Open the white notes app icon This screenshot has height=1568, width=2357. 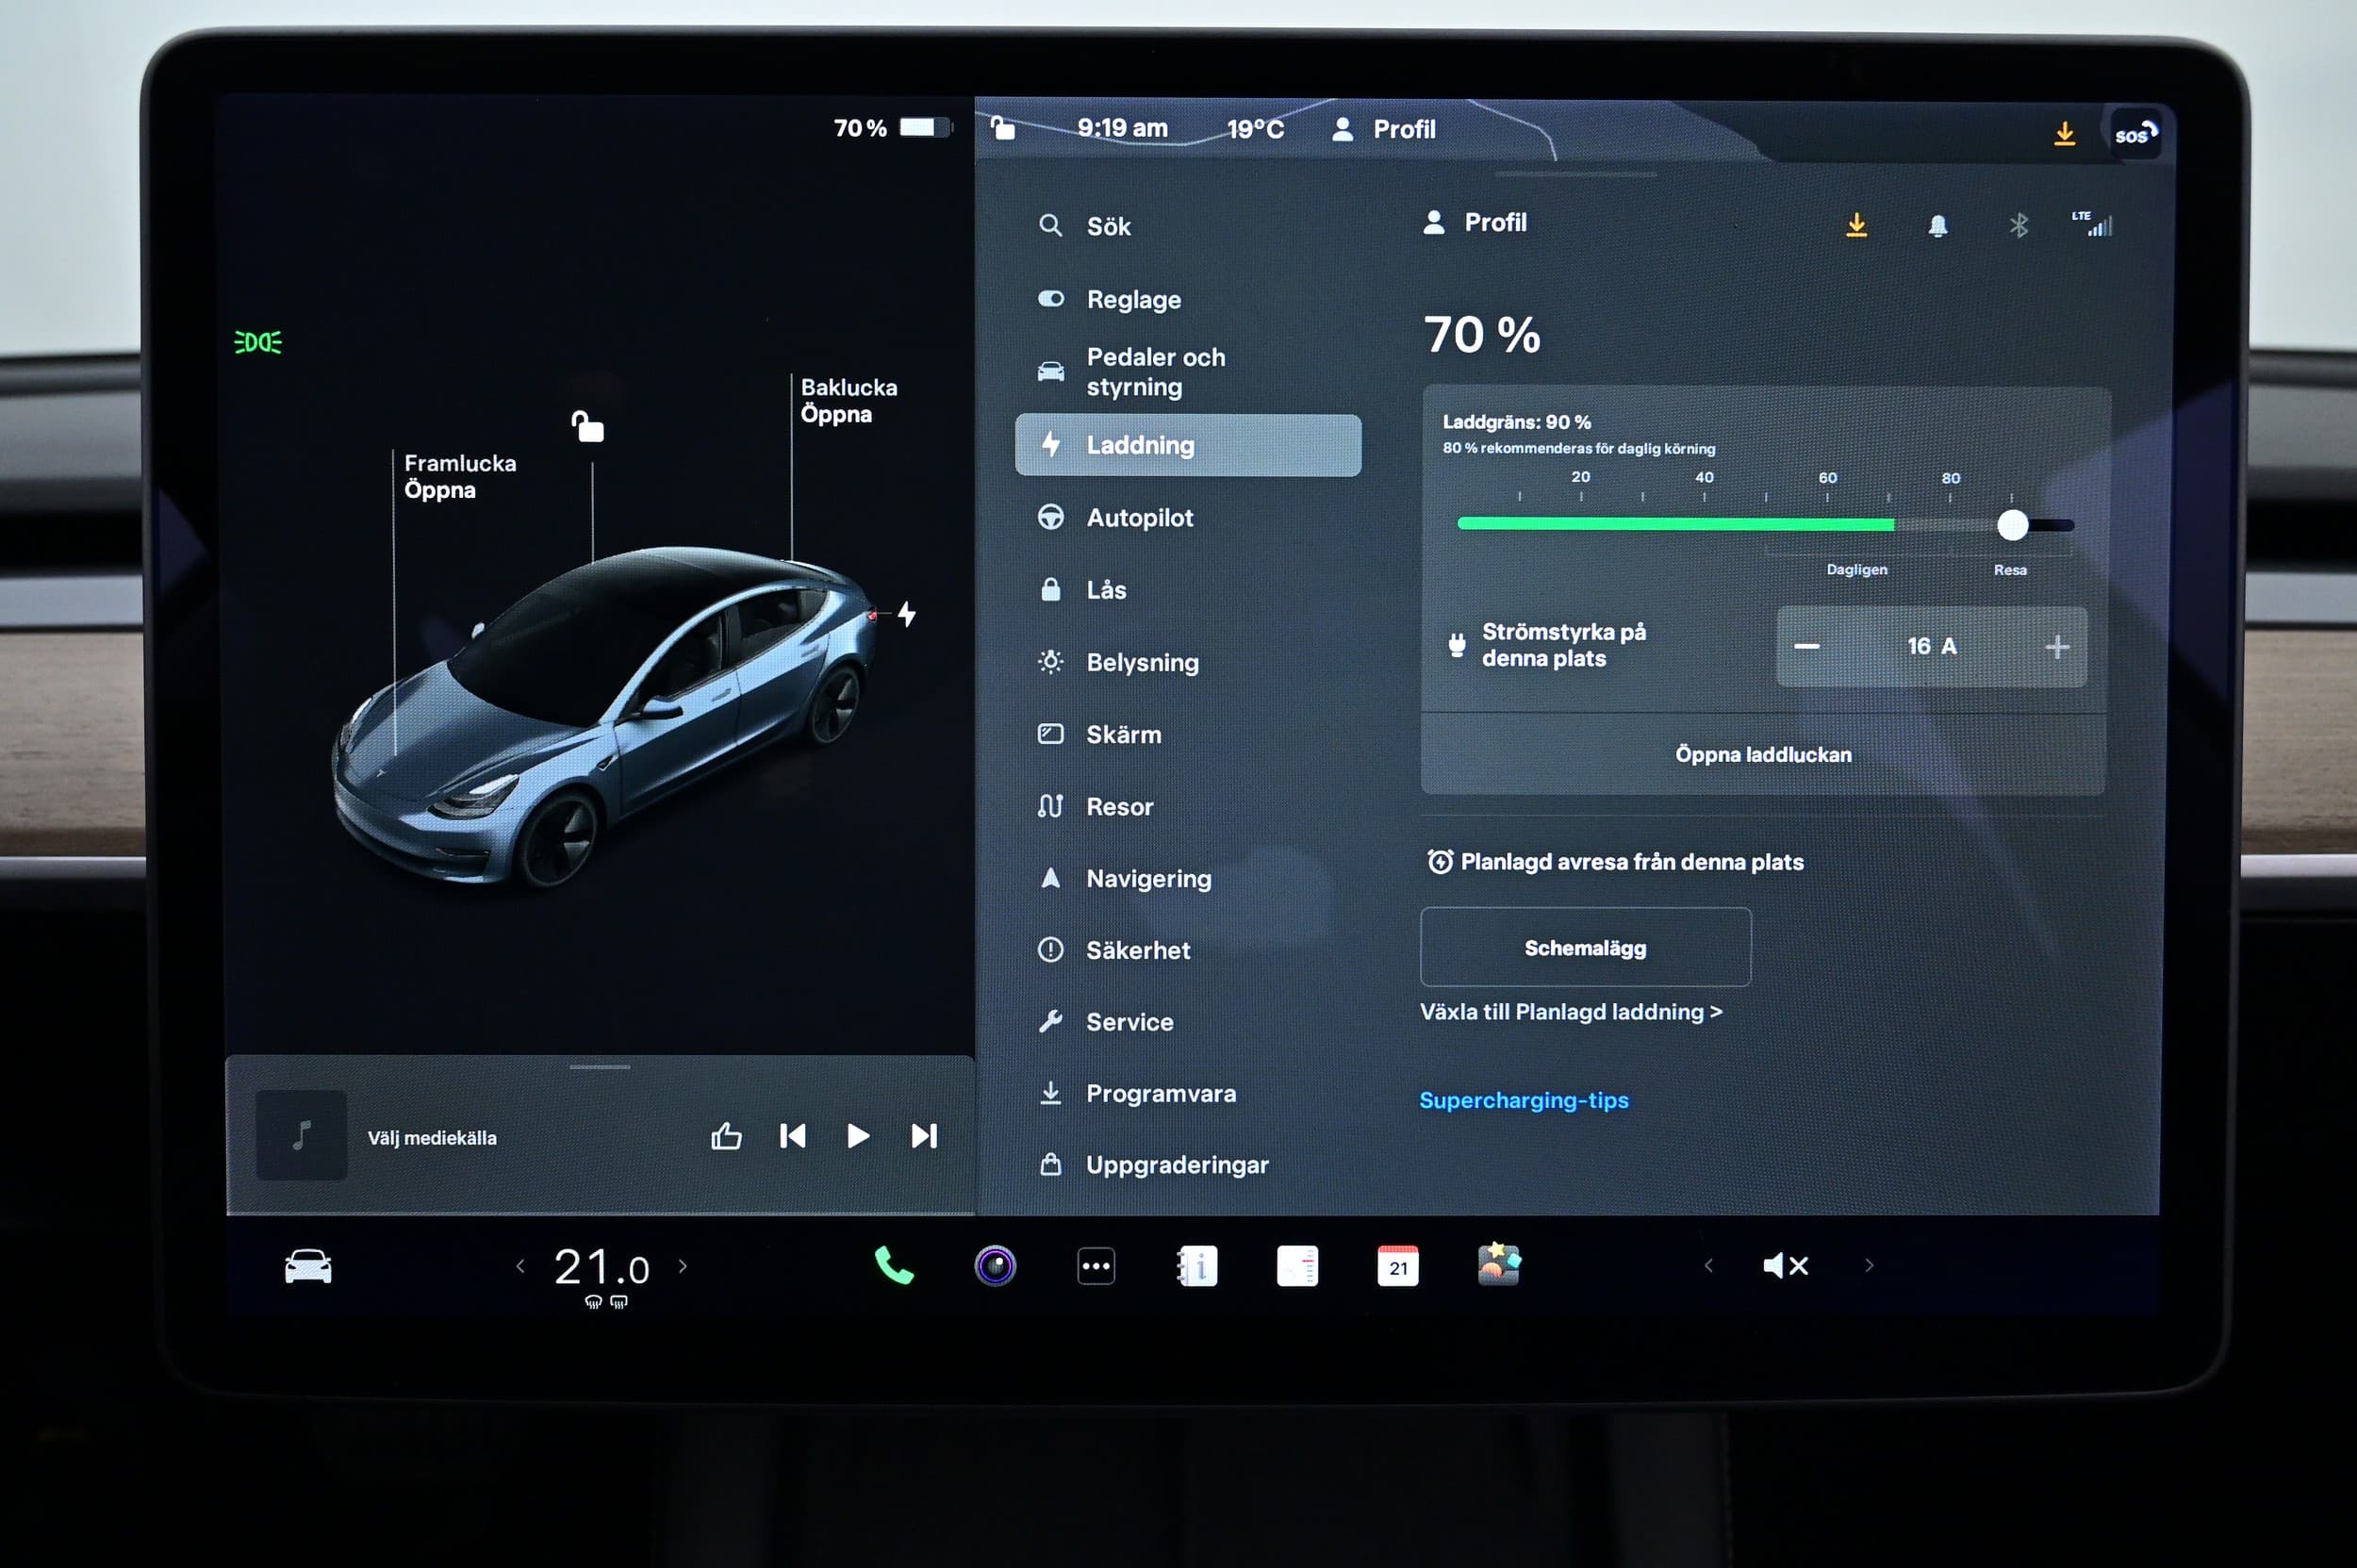click(x=1297, y=1266)
